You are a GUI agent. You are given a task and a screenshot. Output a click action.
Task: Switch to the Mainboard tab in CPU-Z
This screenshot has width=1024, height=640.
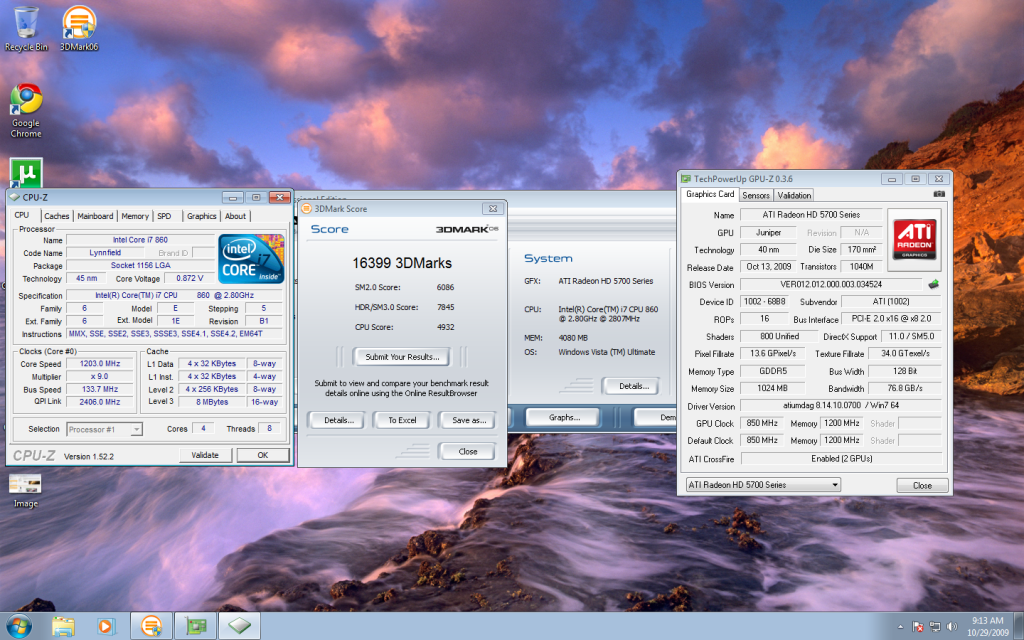tap(95, 216)
